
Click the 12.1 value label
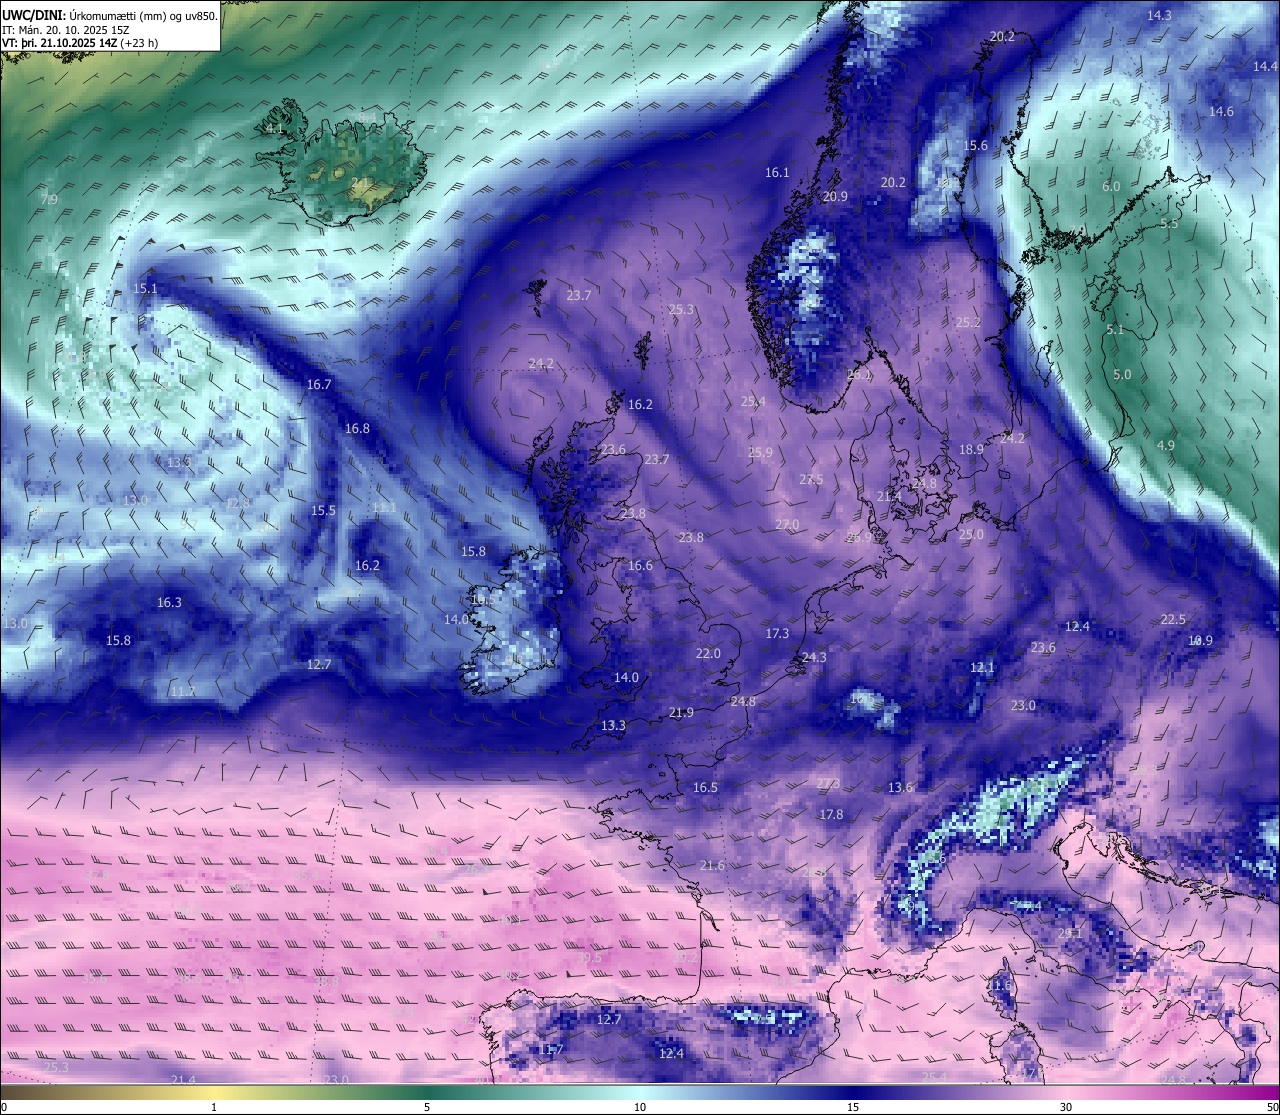(982, 667)
